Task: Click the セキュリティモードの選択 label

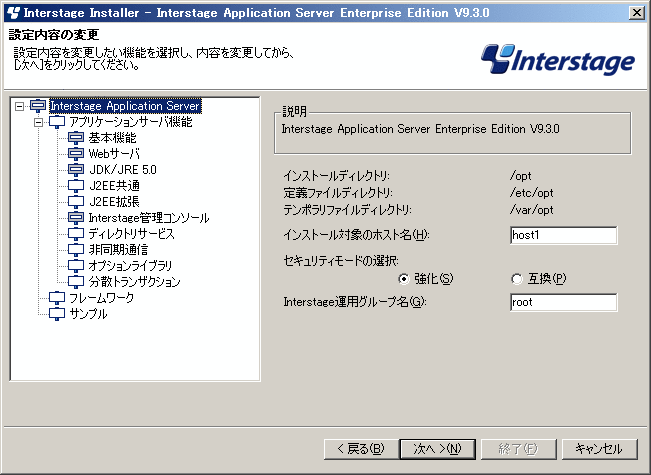Action: (341, 261)
